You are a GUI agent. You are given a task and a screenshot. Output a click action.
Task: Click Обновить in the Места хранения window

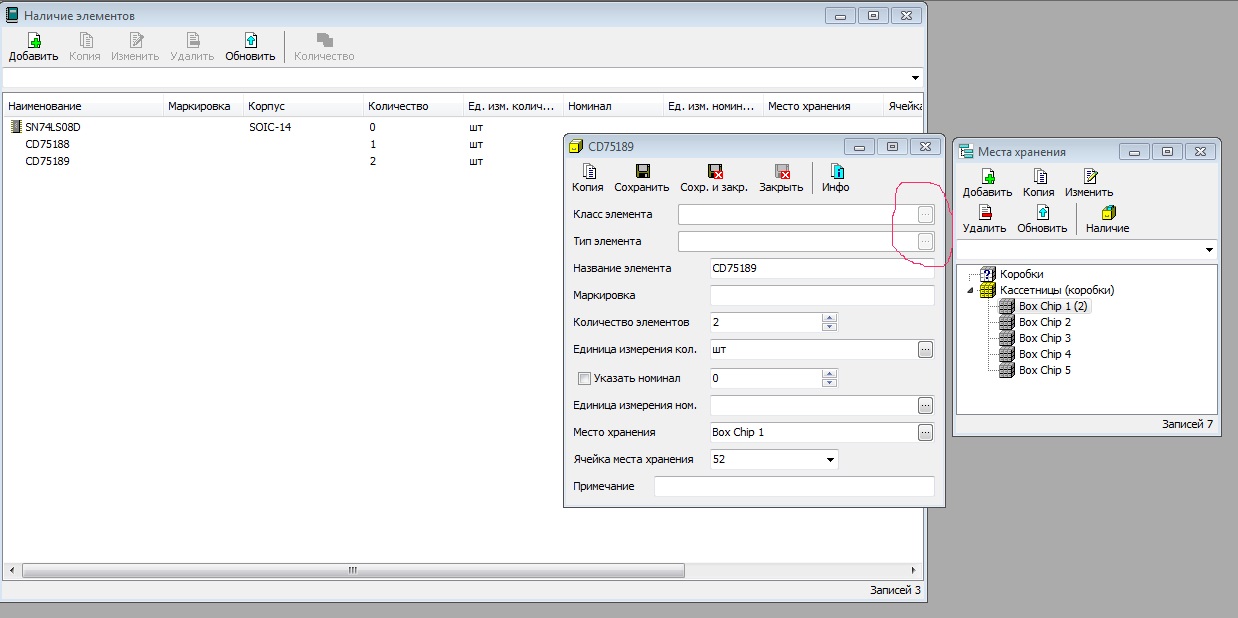pos(1042,219)
